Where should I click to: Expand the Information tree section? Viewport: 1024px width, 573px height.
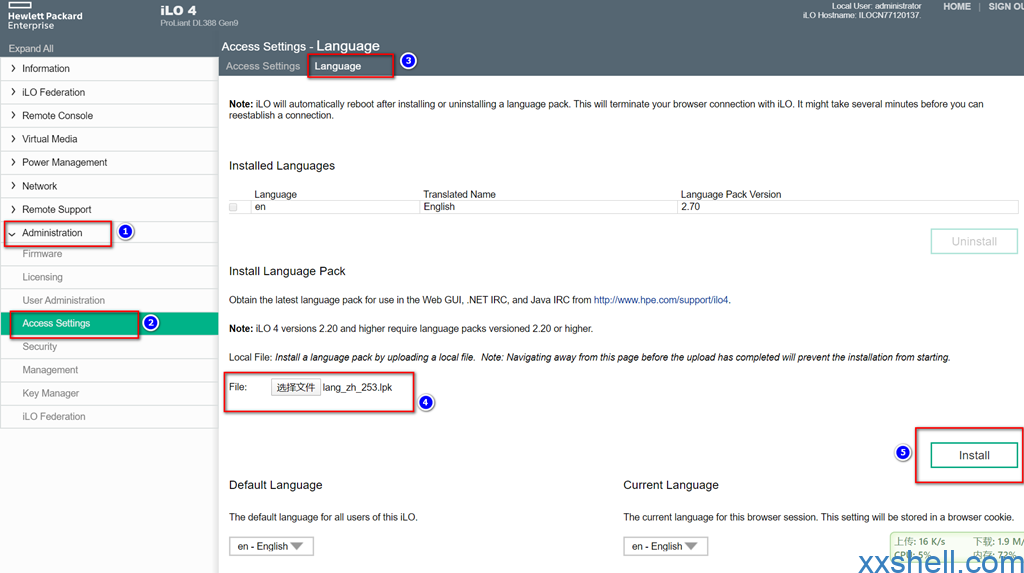(x=12, y=68)
